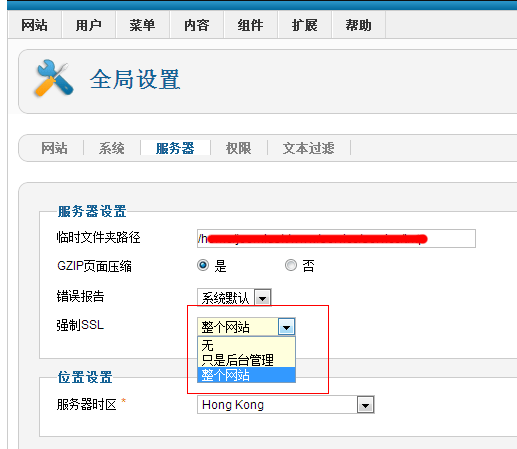This screenshot has width=517, height=449.
Task: Click the global configuration tools icon
Action: pos(53,78)
